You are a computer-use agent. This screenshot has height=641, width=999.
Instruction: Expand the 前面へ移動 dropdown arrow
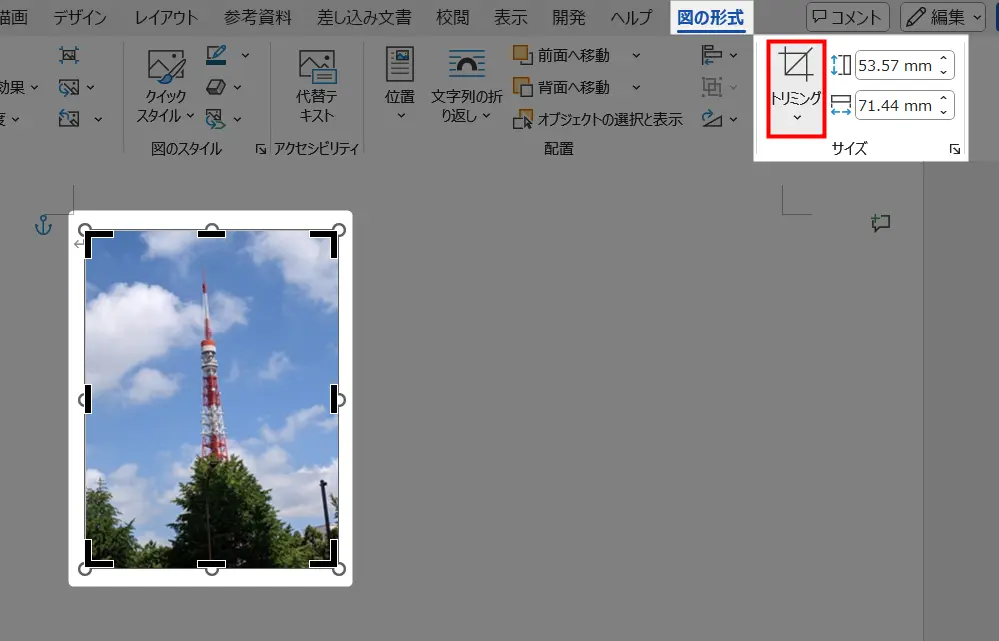click(x=637, y=56)
